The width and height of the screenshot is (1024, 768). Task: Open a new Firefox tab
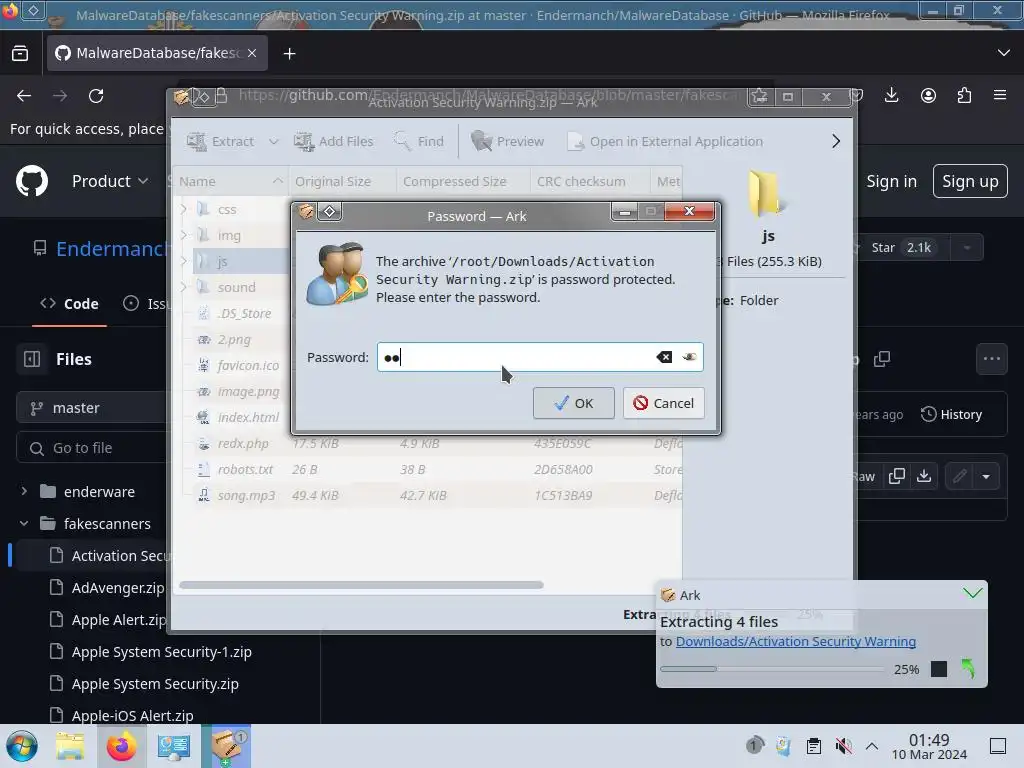click(289, 54)
